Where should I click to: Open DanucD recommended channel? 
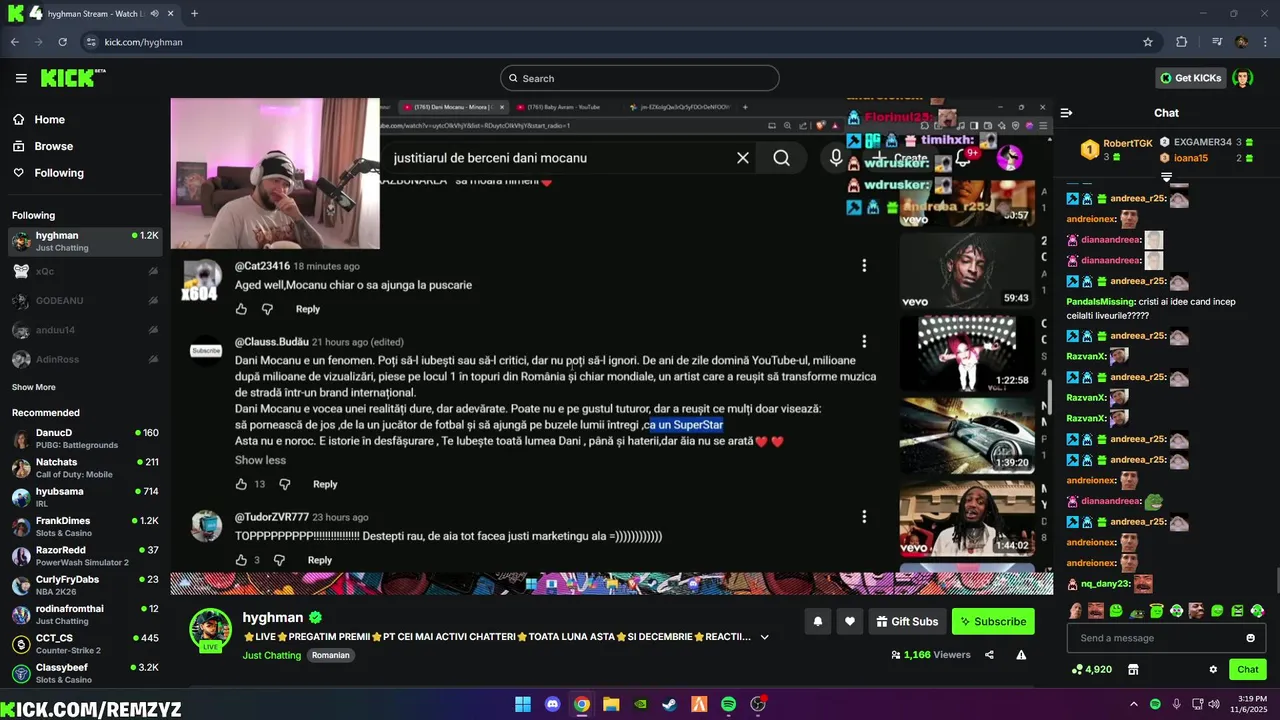click(85, 439)
